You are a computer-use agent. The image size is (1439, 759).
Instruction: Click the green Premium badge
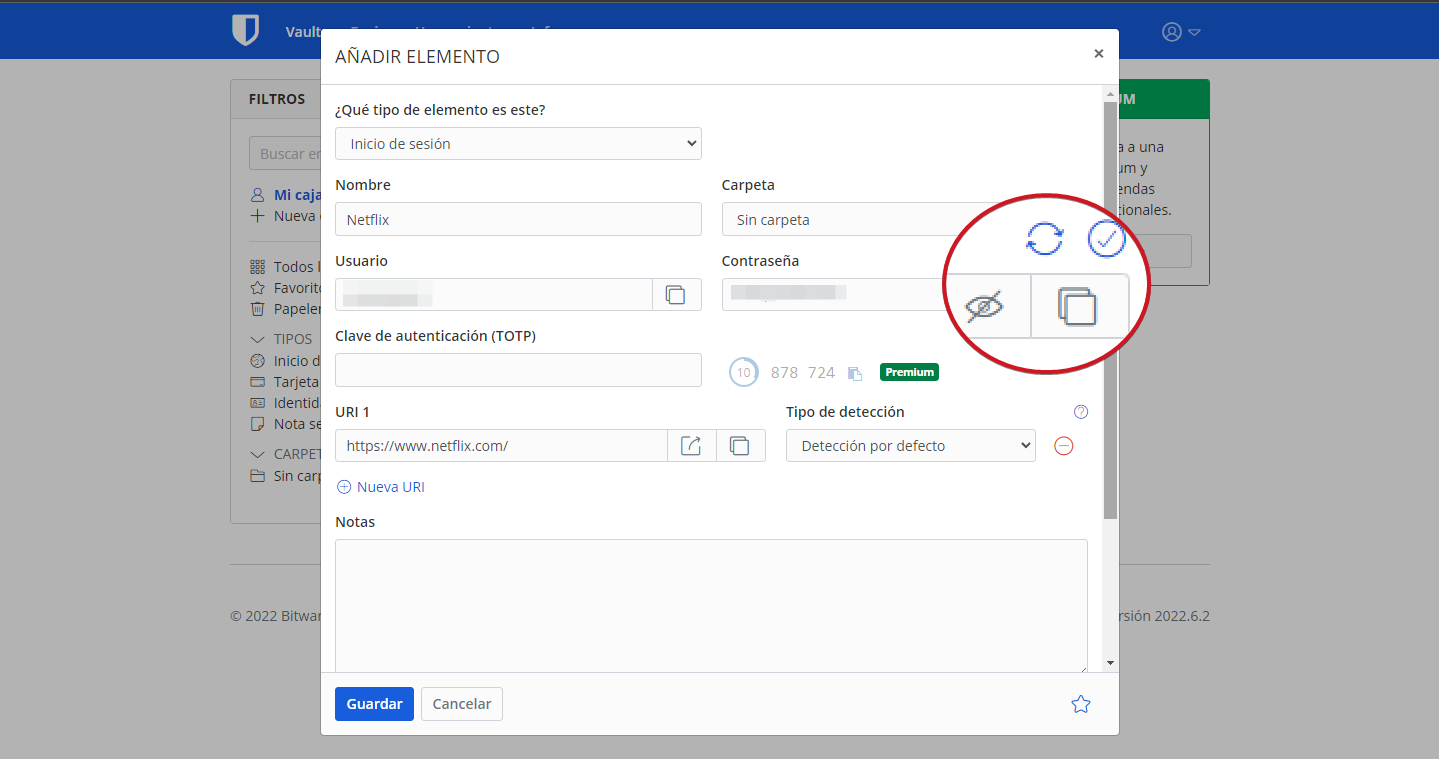[x=909, y=372]
